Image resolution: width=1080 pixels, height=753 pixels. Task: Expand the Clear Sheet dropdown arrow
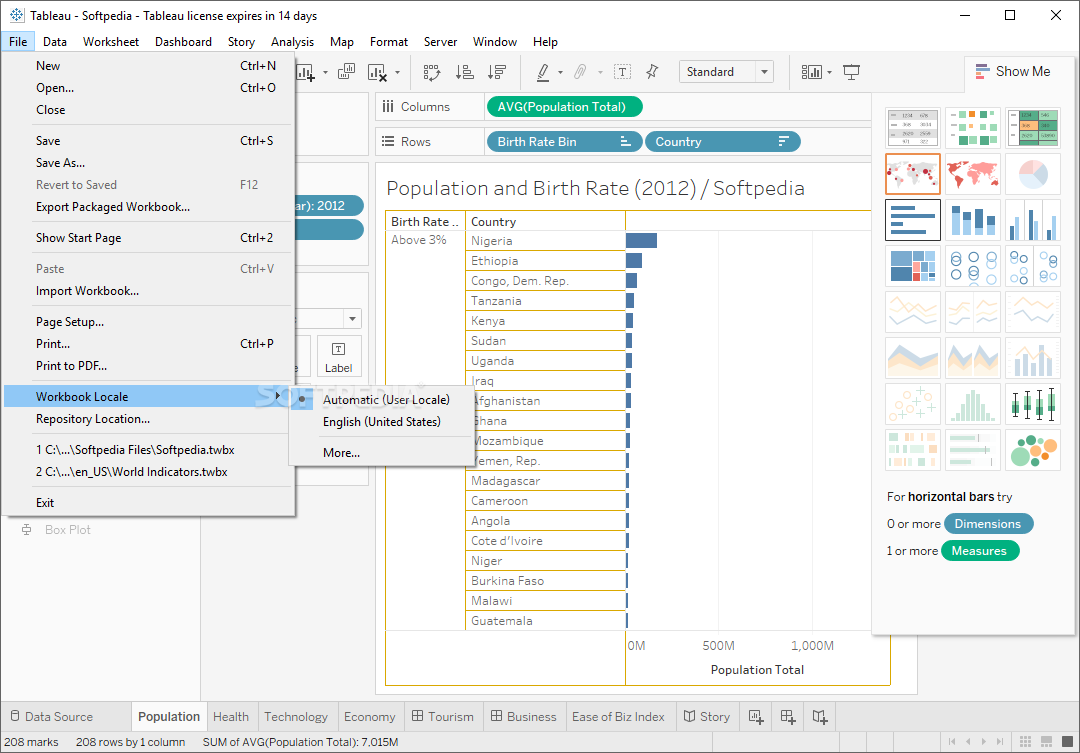pyautogui.click(x=397, y=72)
